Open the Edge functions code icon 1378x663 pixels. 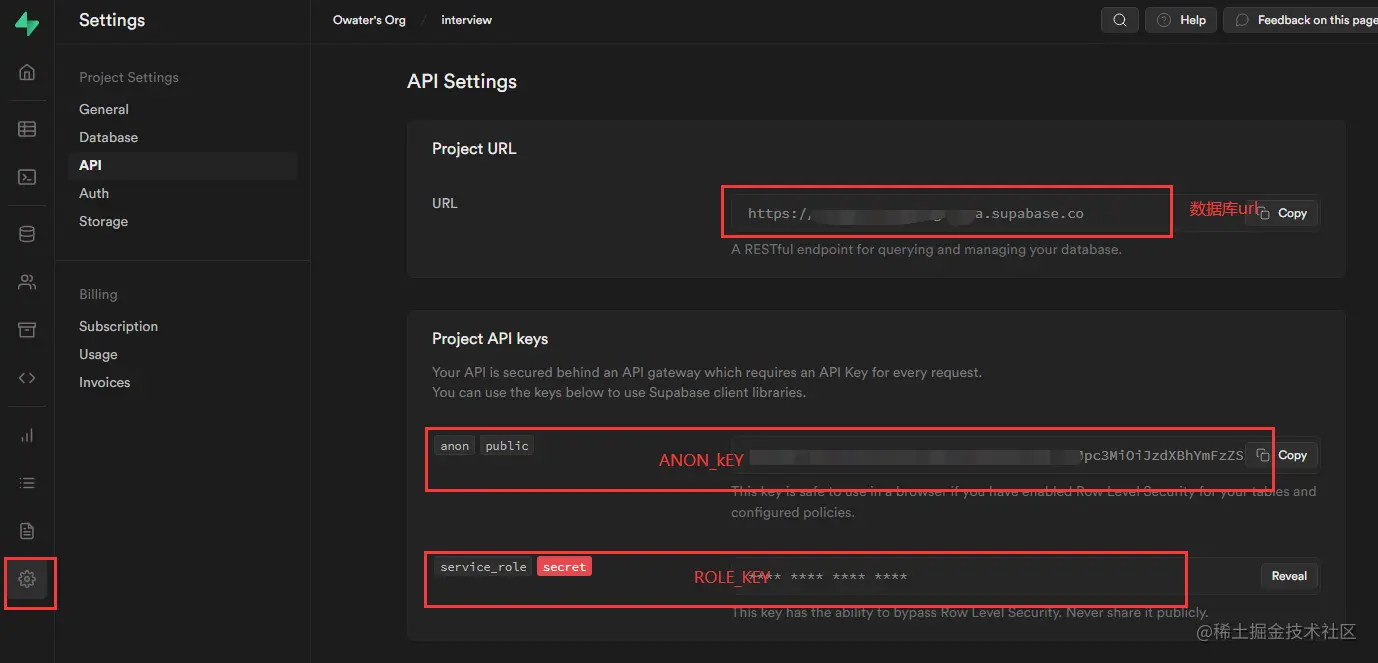coord(27,378)
